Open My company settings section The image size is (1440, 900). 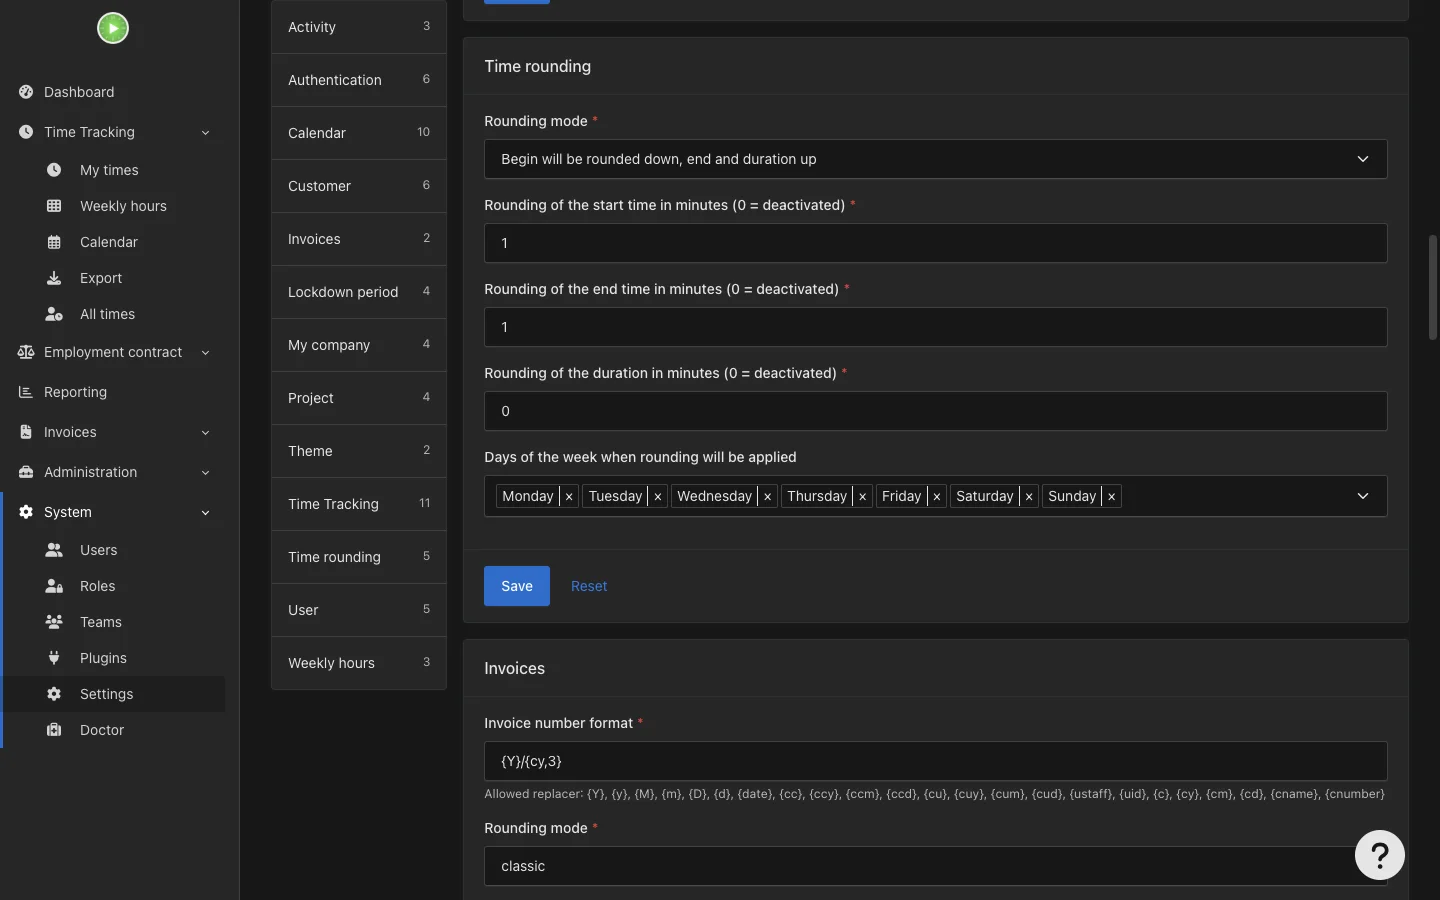359,345
